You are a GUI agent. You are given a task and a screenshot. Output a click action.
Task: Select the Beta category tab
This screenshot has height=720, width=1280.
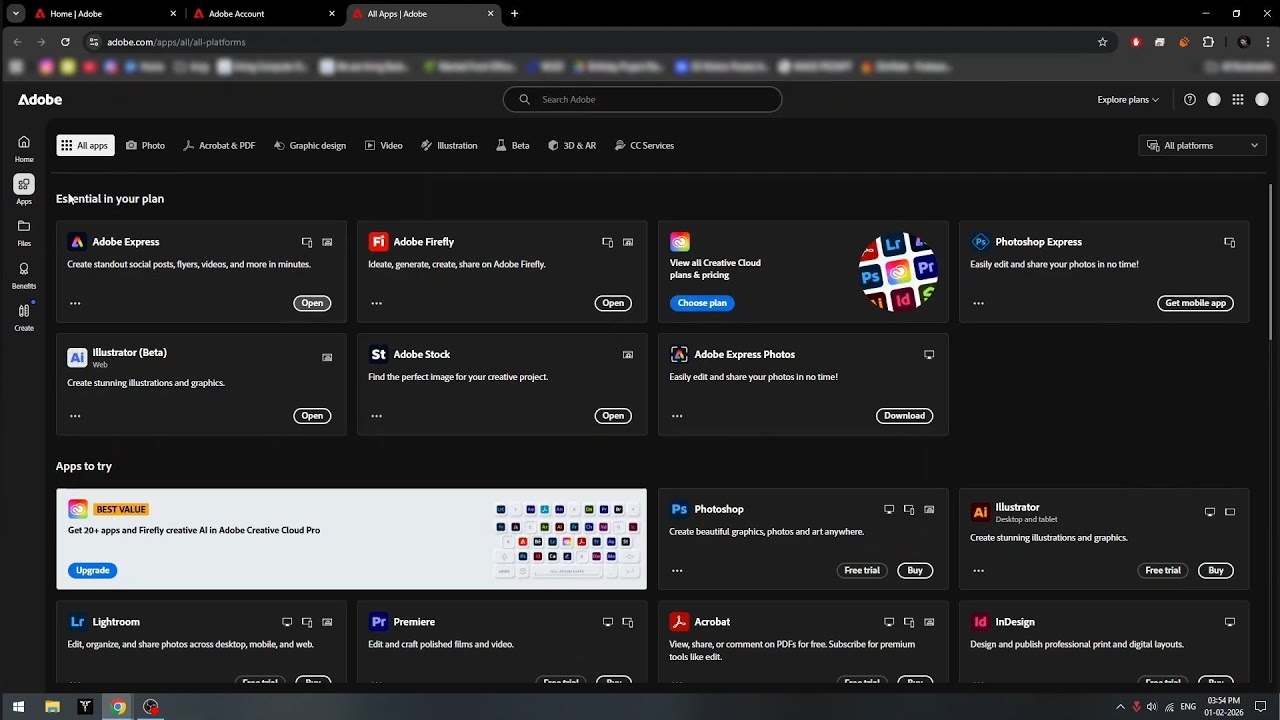pos(513,145)
